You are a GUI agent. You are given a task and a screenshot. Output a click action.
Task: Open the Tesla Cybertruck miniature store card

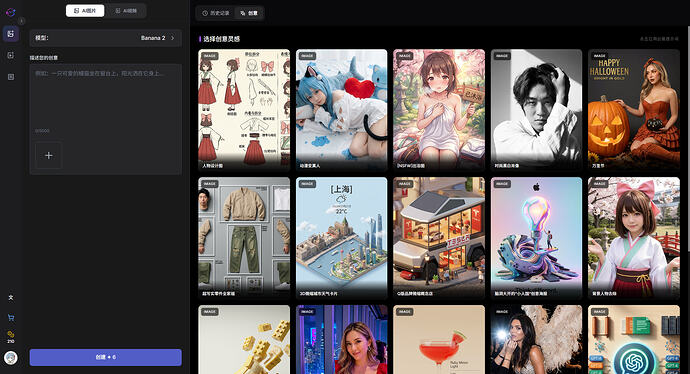(439, 238)
